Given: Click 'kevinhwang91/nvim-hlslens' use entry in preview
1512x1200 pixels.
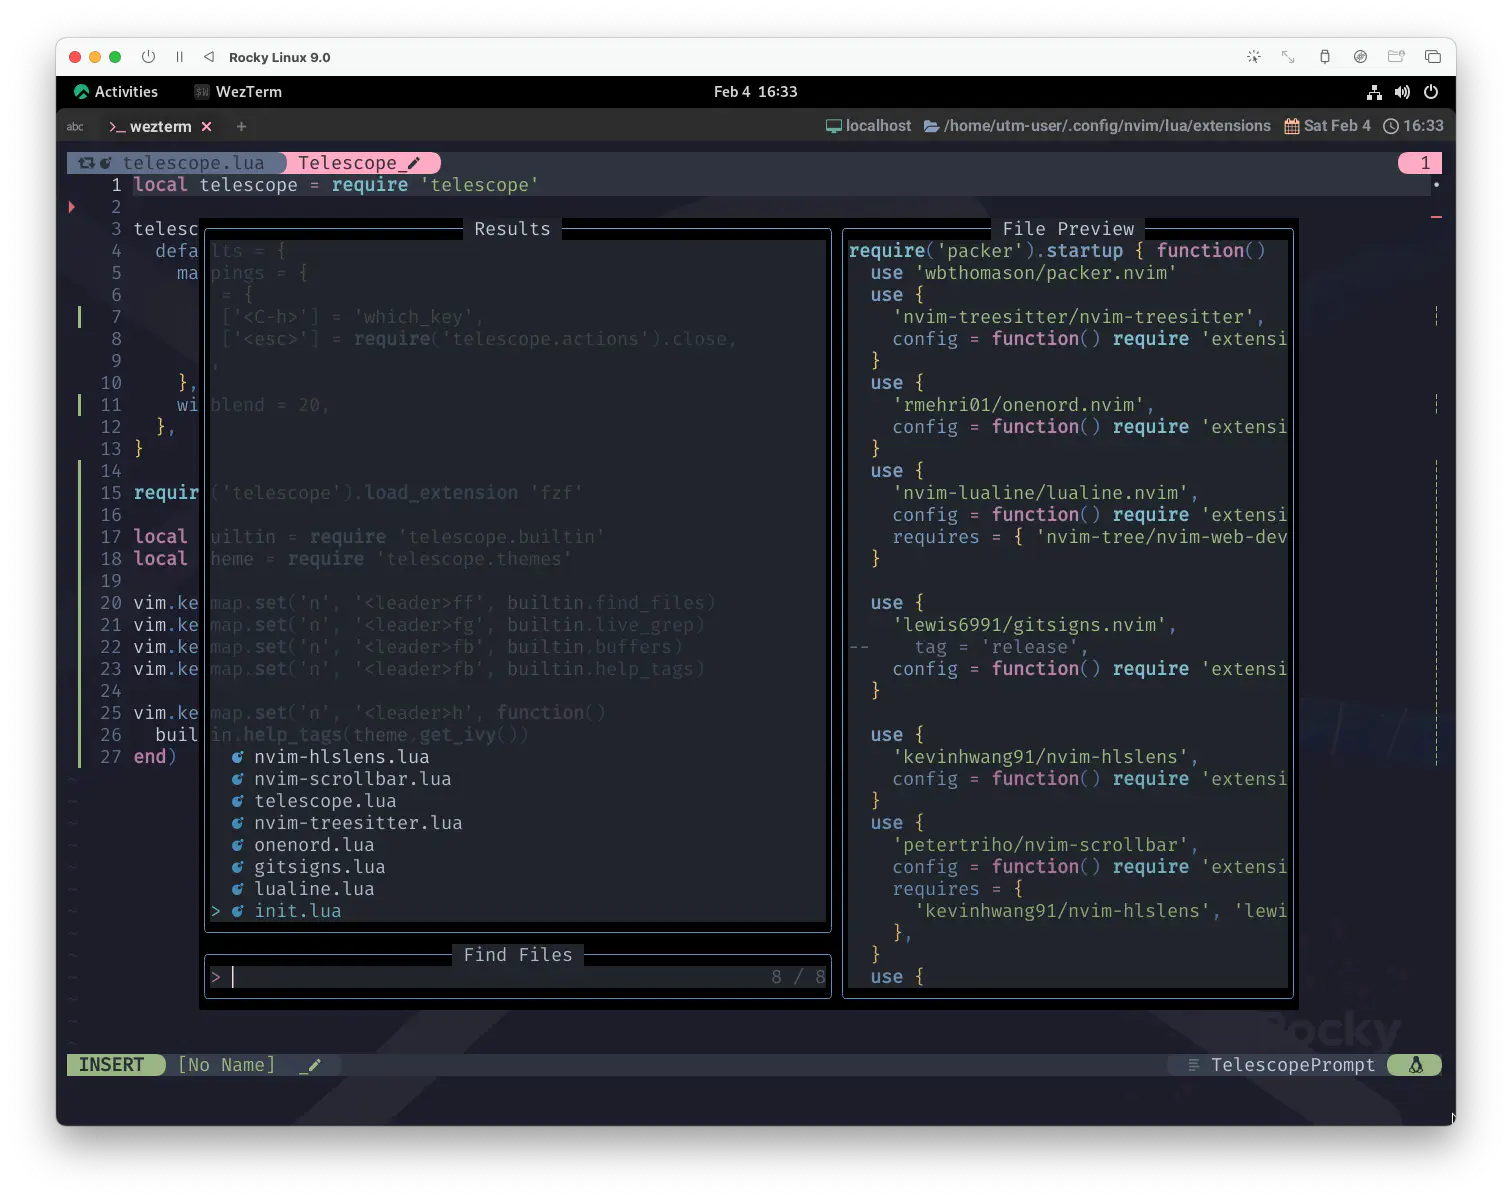Looking at the screenshot, I should tap(1040, 757).
